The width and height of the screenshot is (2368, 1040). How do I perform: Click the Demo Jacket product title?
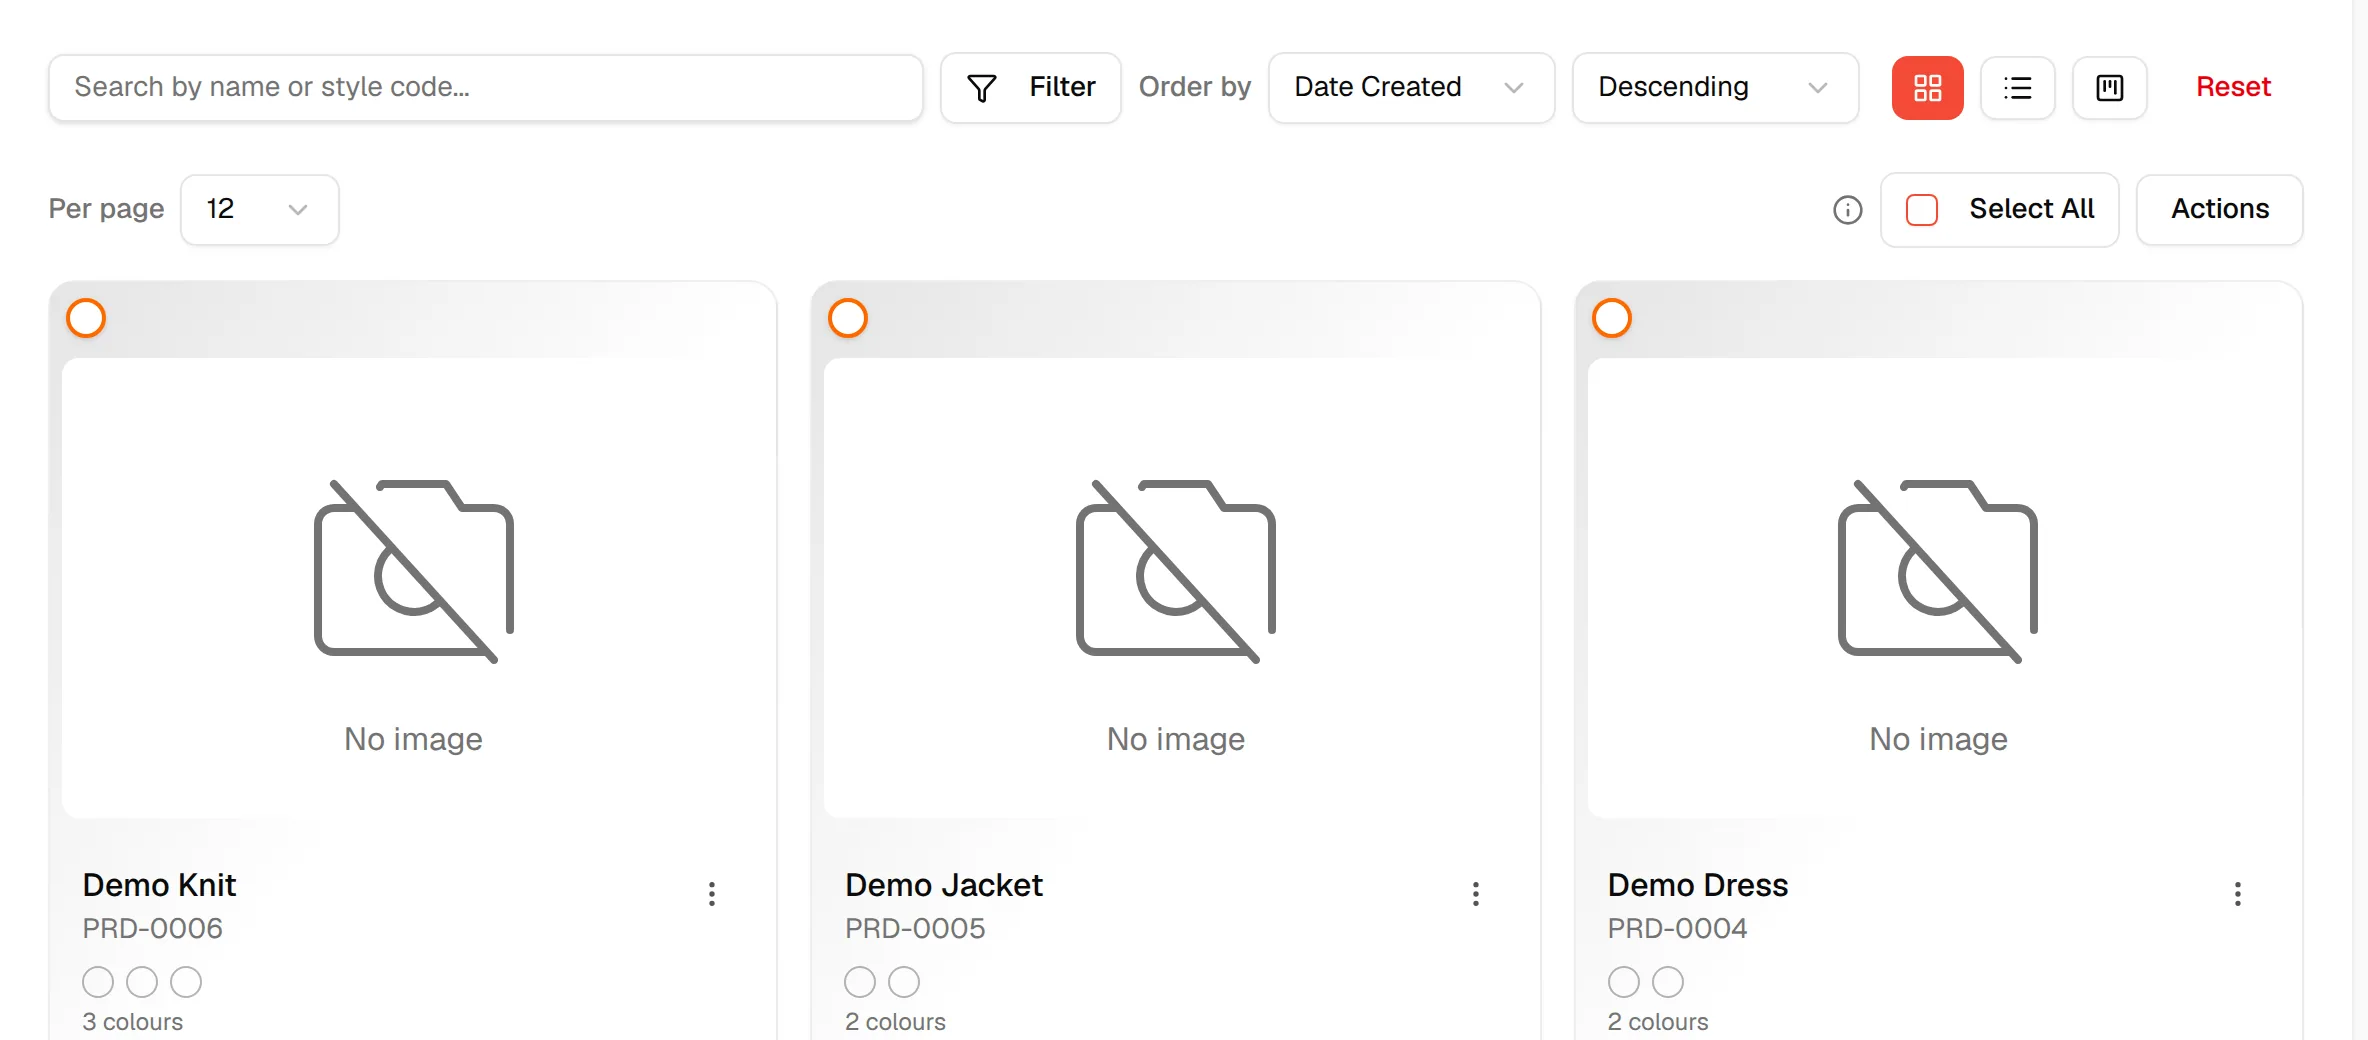943,885
